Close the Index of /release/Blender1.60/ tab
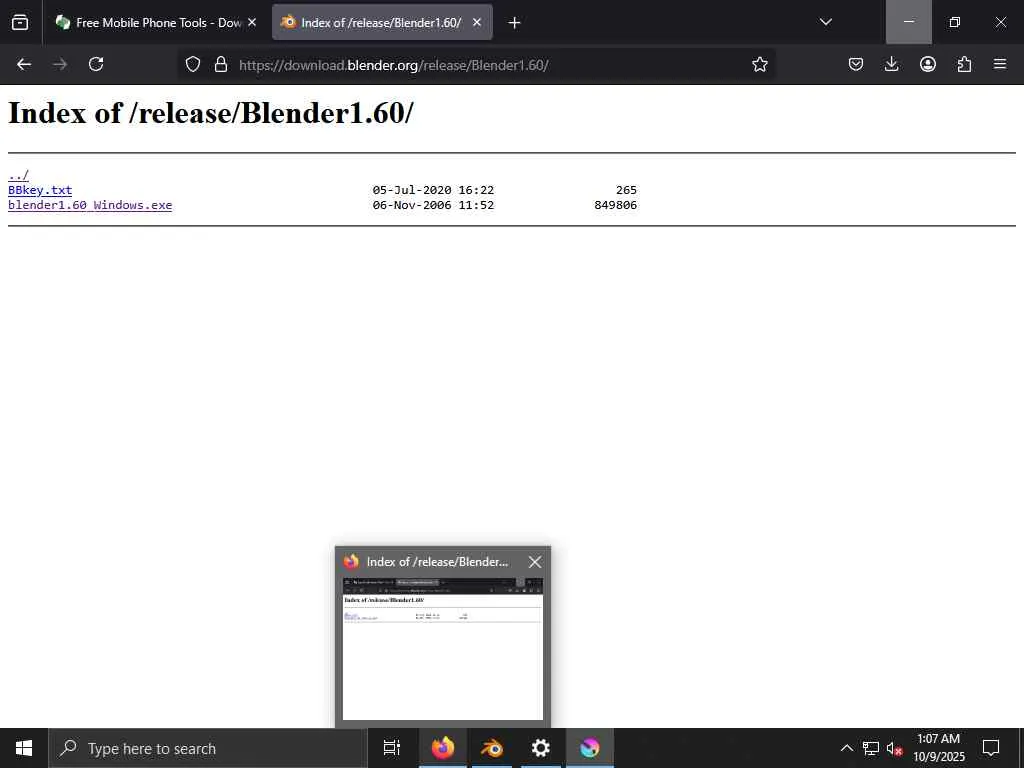This screenshot has width=1024, height=768. tap(477, 22)
